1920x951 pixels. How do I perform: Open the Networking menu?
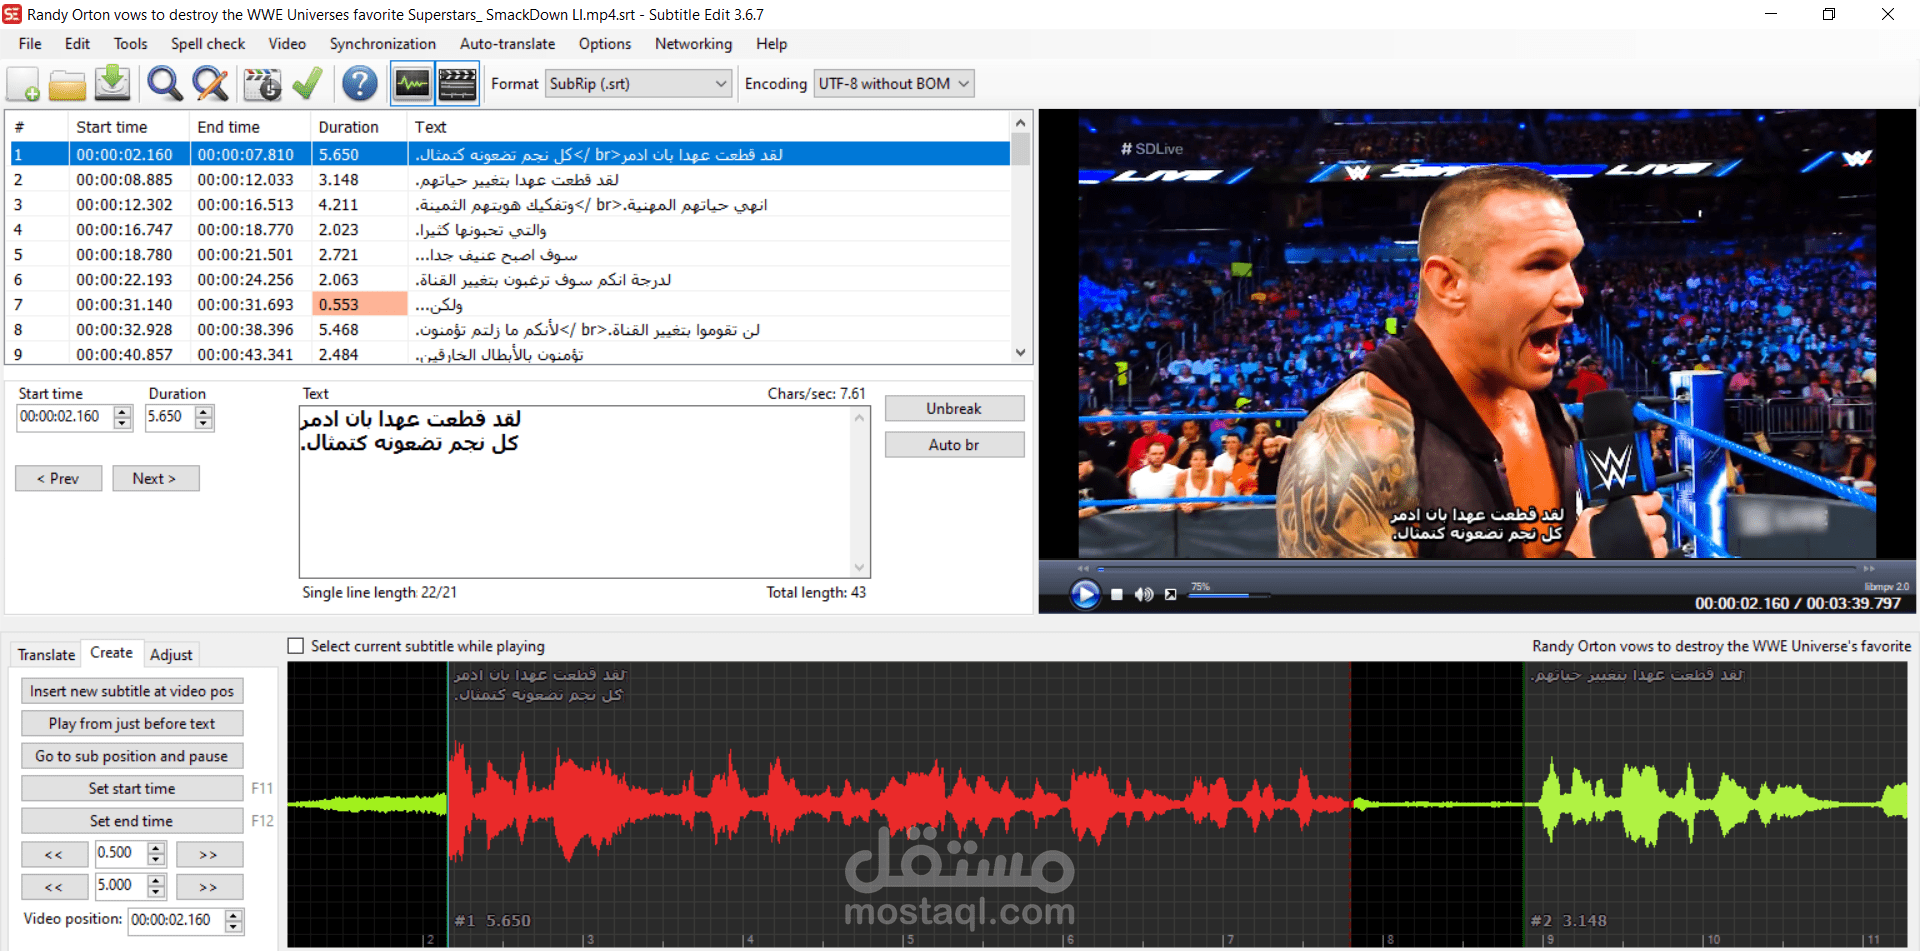[693, 44]
